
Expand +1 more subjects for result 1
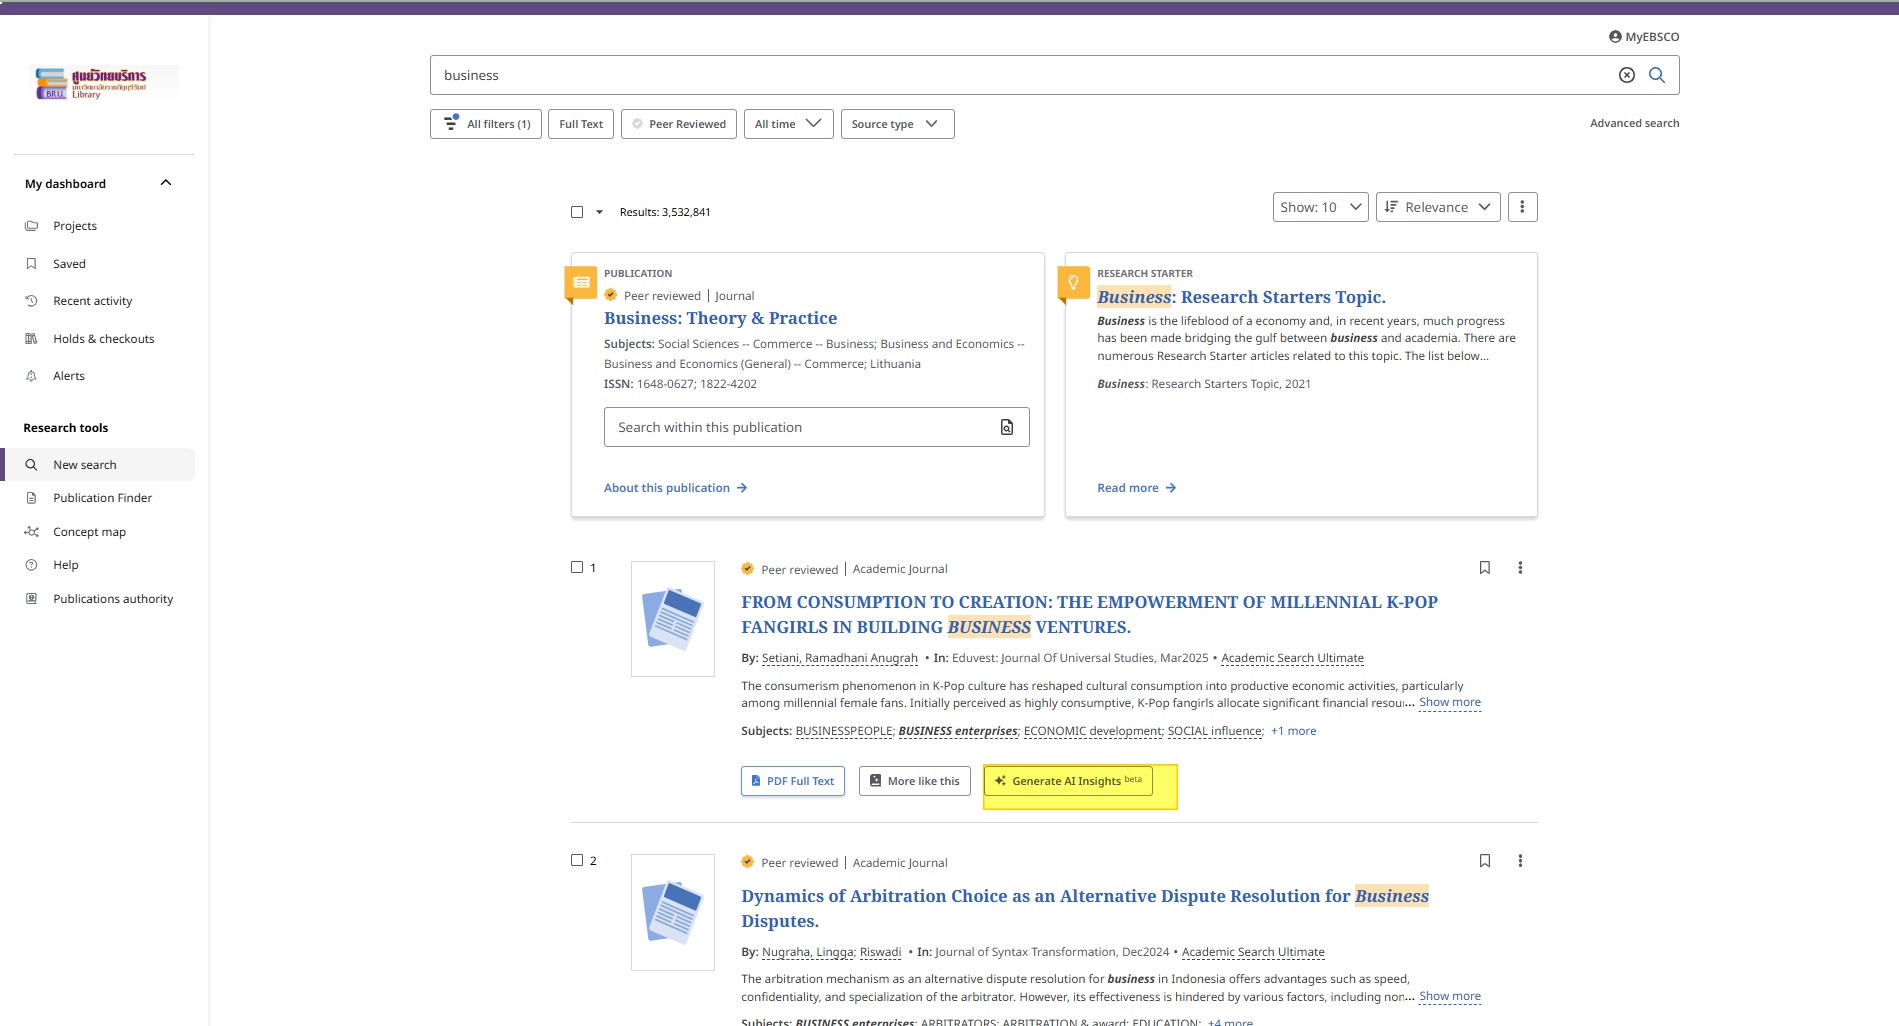click(x=1293, y=731)
